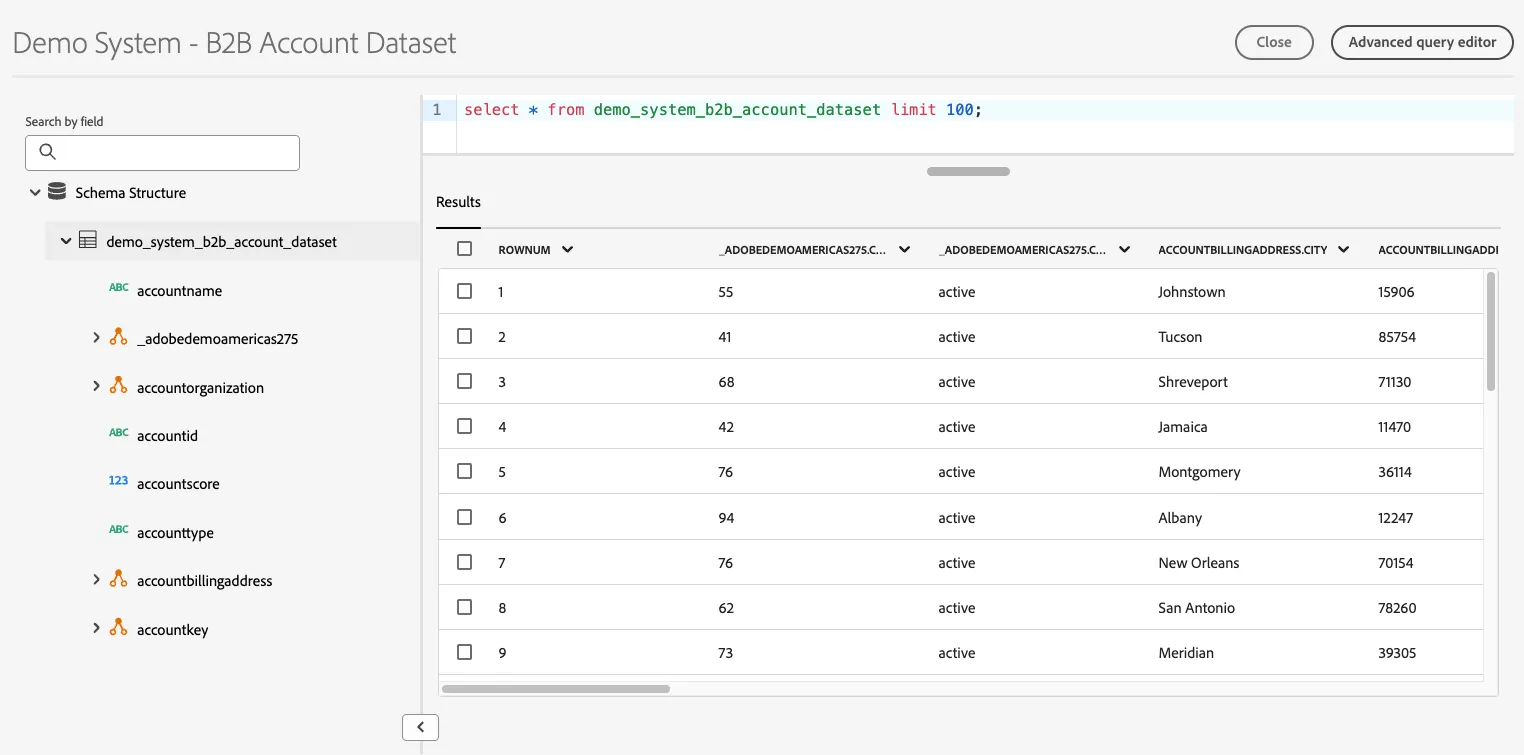Click into the SQL query editor line
The image size is (1524, 755).
pyautogui.click(x=985, y=110)
